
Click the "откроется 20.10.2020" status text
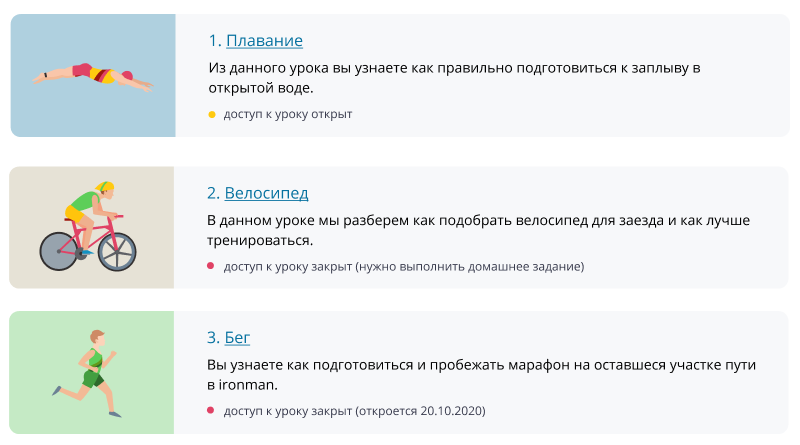pos(420,411)
